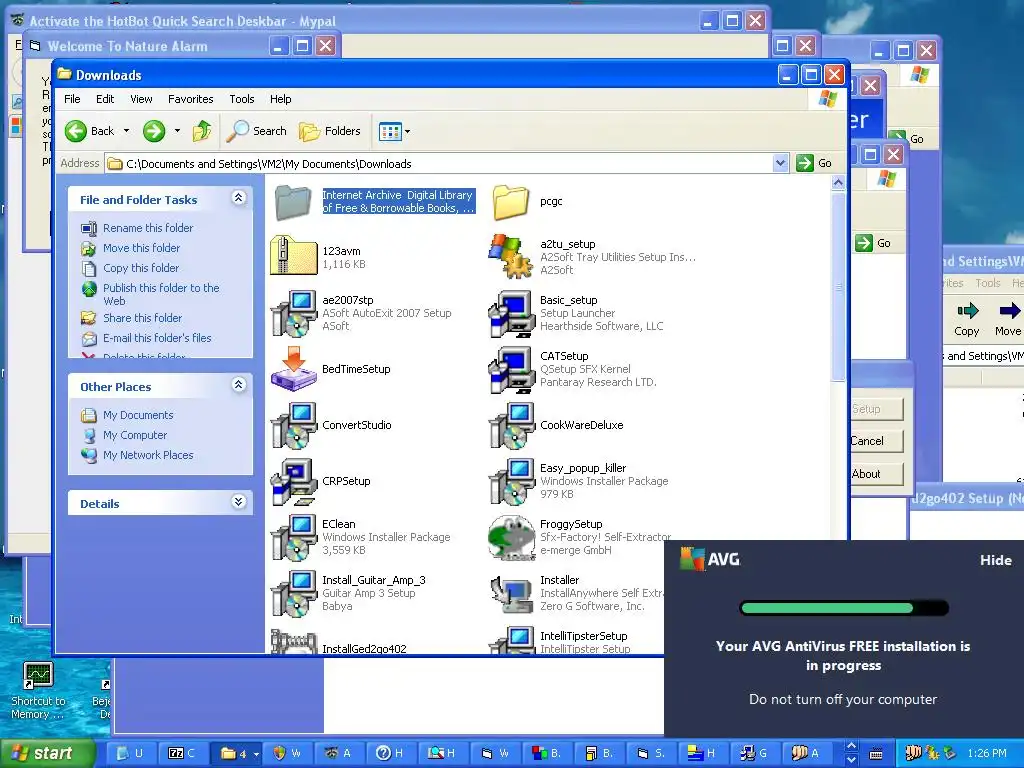
Task: Select the BedTimeSetup icon
Action: [293, 369]
